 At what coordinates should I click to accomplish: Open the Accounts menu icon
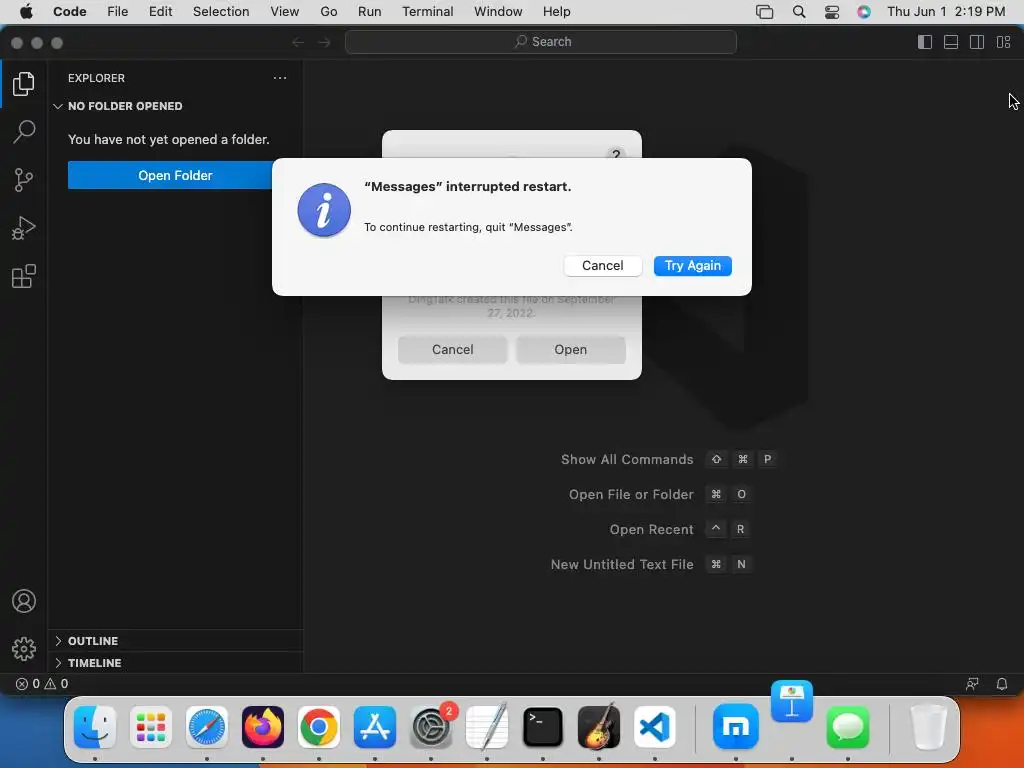(24, 601)
